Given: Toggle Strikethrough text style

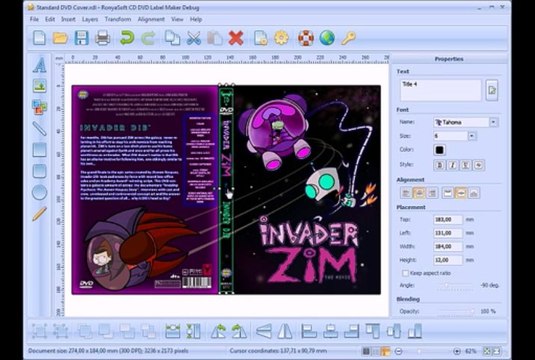Looking at the screenshot, I should coord(479,165).
